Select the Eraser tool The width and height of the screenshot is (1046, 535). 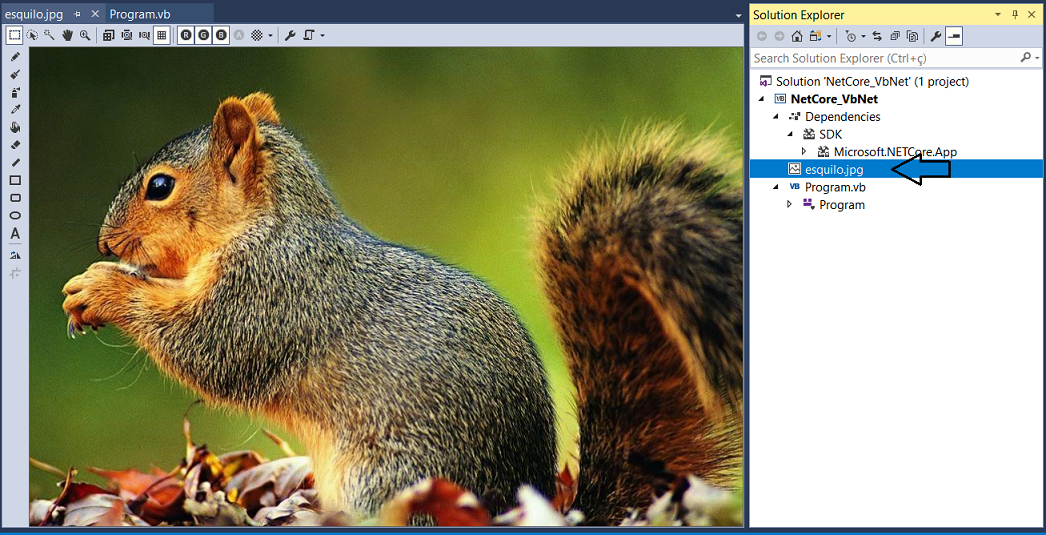[15, 145]
